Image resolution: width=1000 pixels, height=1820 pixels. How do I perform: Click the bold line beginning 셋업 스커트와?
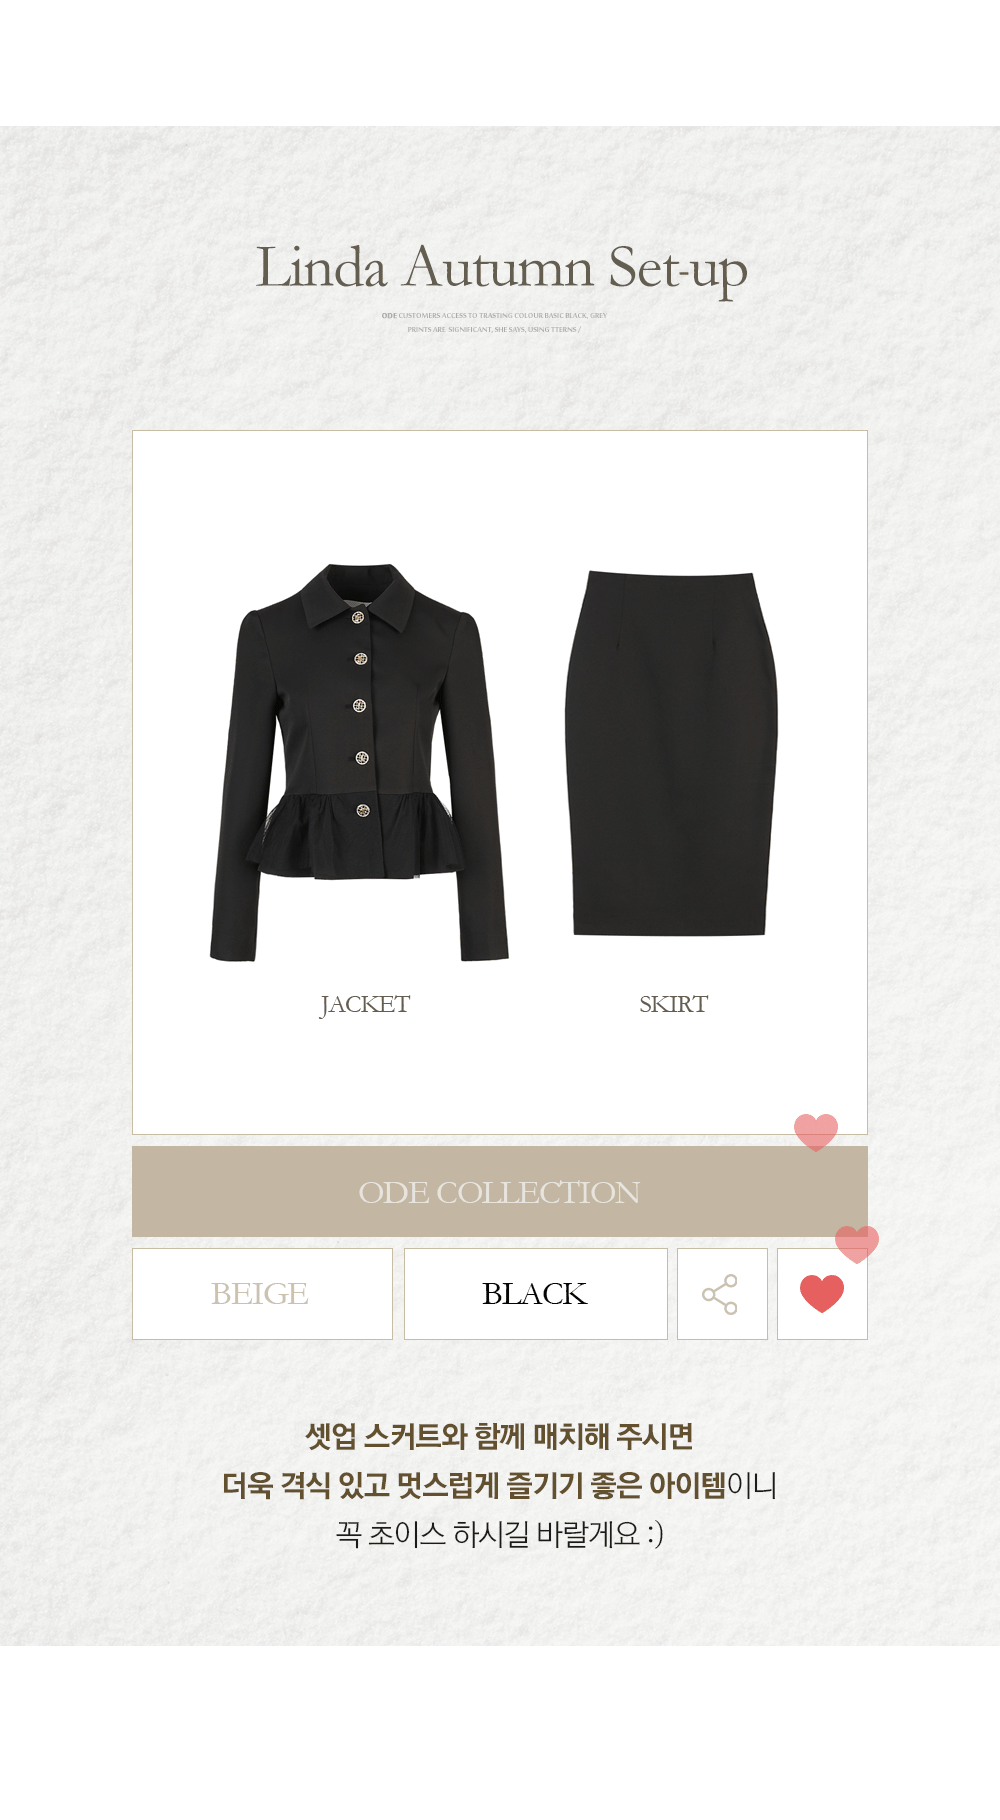click(499, 1437)
